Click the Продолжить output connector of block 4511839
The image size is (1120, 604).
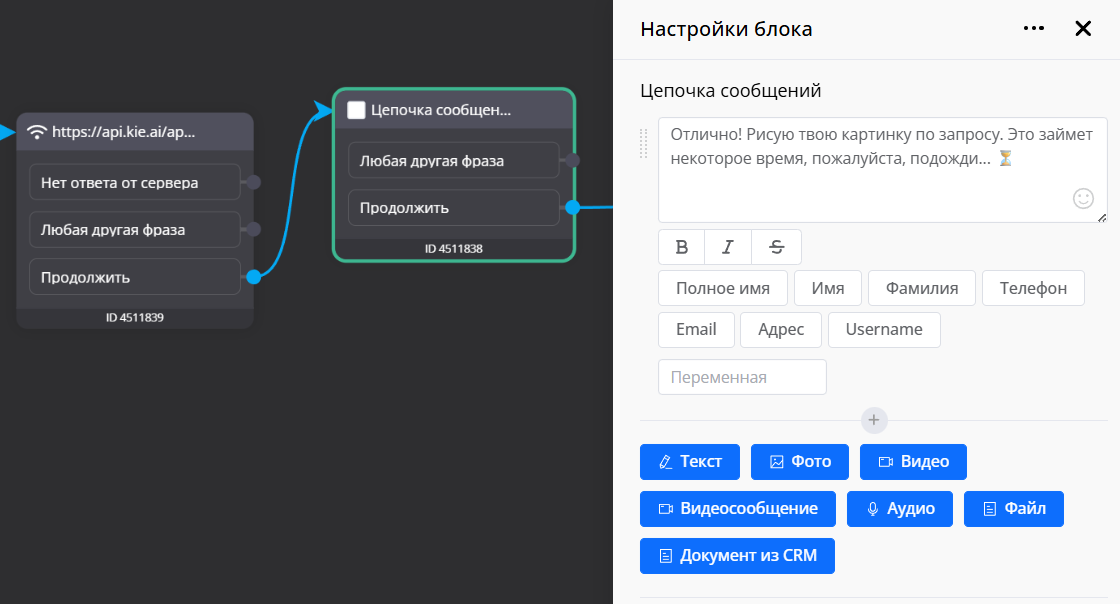(x=254, y=277)
